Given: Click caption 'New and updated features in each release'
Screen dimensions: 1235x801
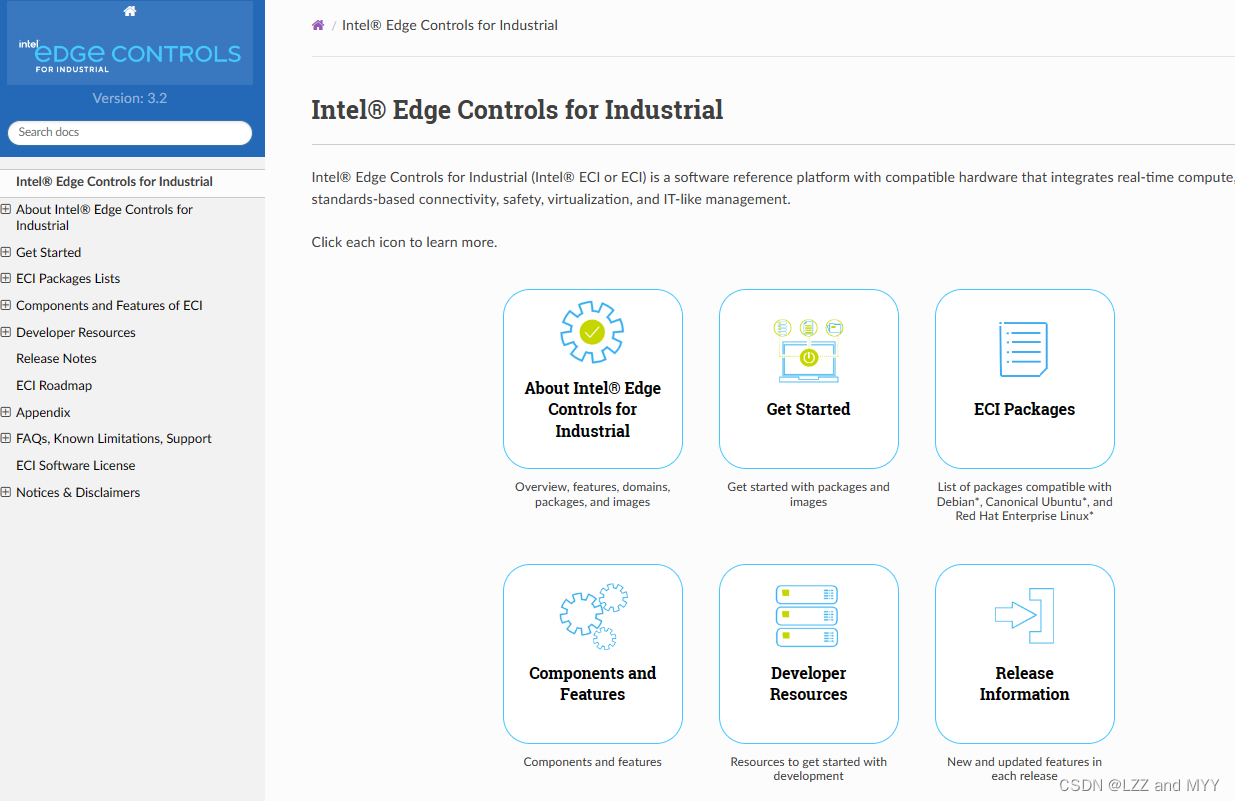Looking at the screenshot, I should (x=1024, y=769).
